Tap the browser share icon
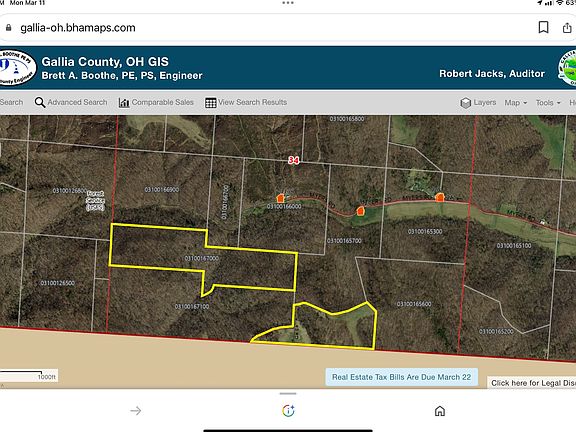This screenshot has height=432, width=576. [567, 28]
